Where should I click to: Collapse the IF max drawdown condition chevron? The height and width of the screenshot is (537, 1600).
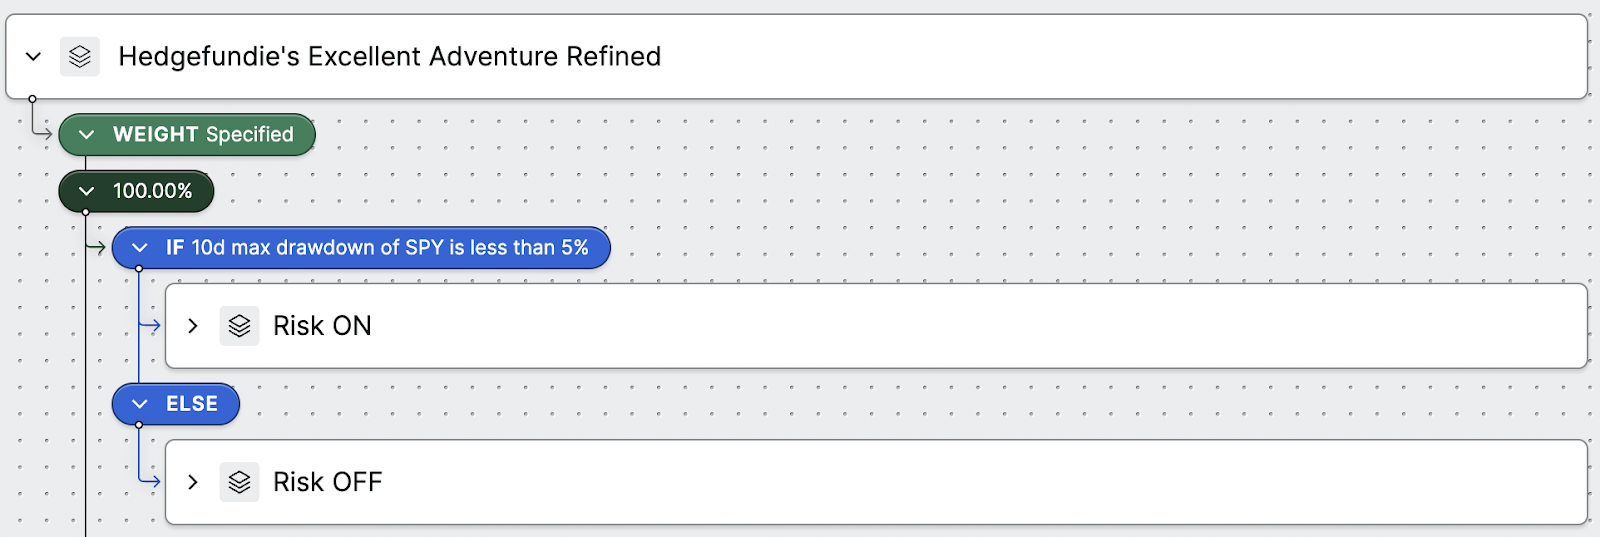[140, 248]
